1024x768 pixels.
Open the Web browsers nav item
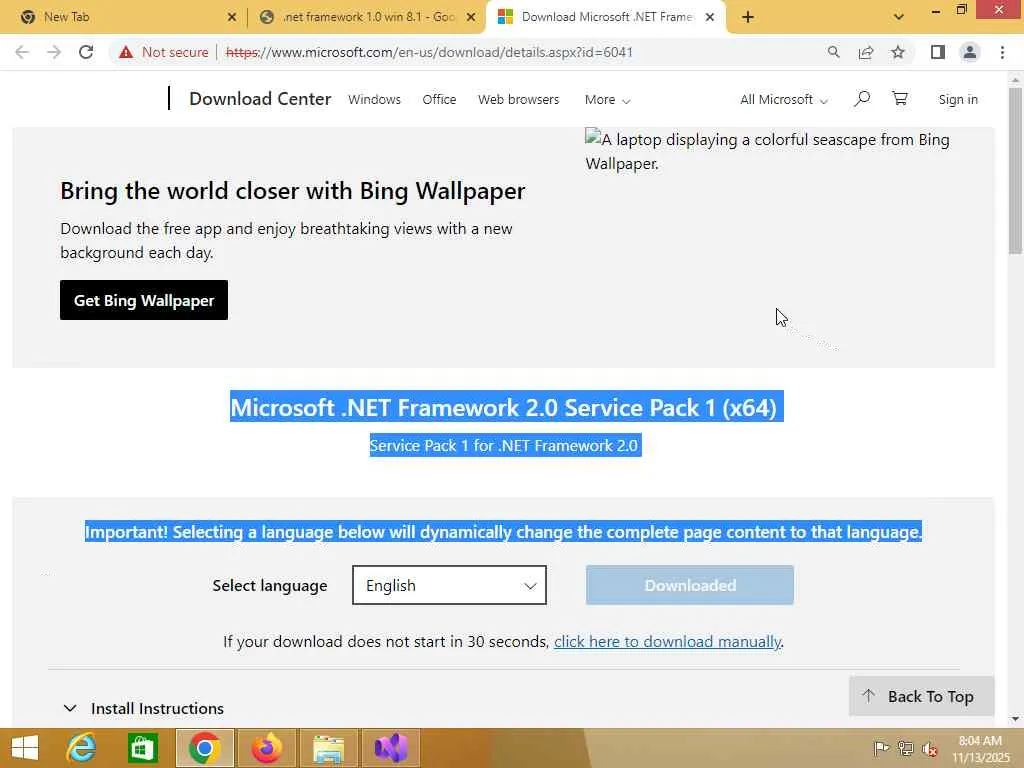point(519,99)
